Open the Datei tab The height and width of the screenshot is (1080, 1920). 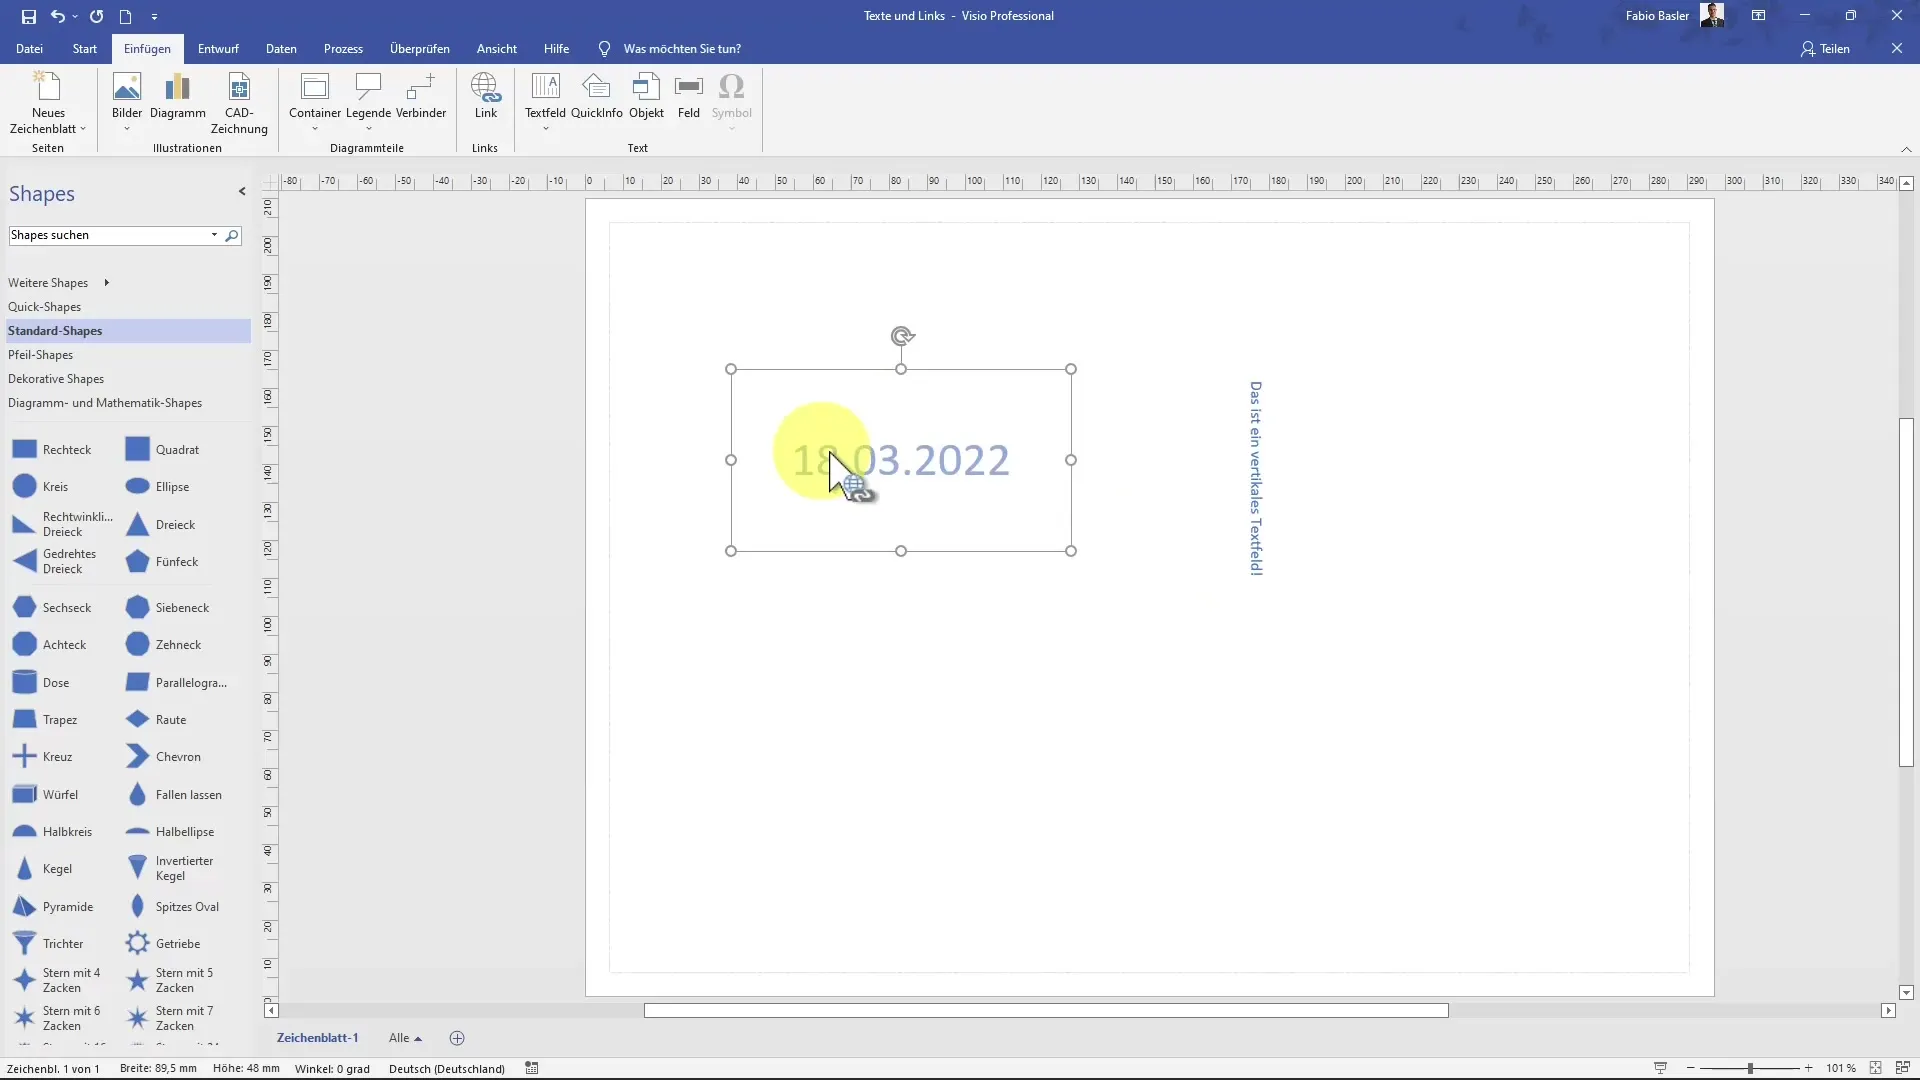(29, 48)
